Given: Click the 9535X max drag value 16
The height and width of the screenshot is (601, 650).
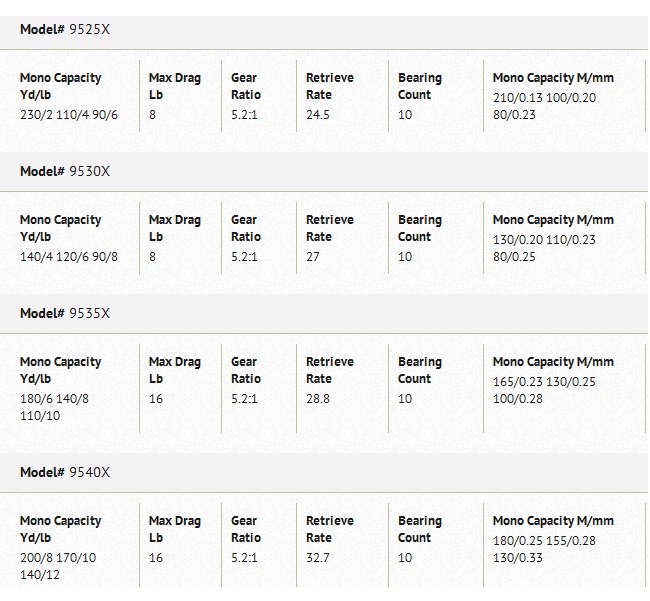Looking at the screenshot, I should tap(156, 399).
